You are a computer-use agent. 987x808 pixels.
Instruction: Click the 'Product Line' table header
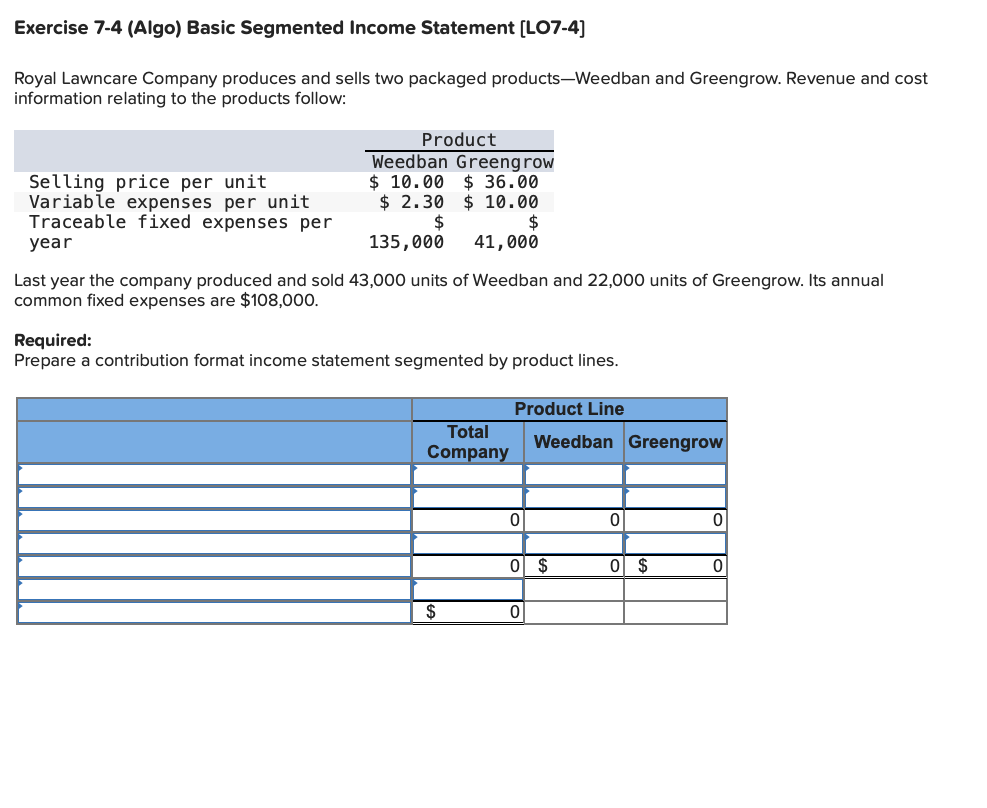pyautogui.click(x=569, y=409)
